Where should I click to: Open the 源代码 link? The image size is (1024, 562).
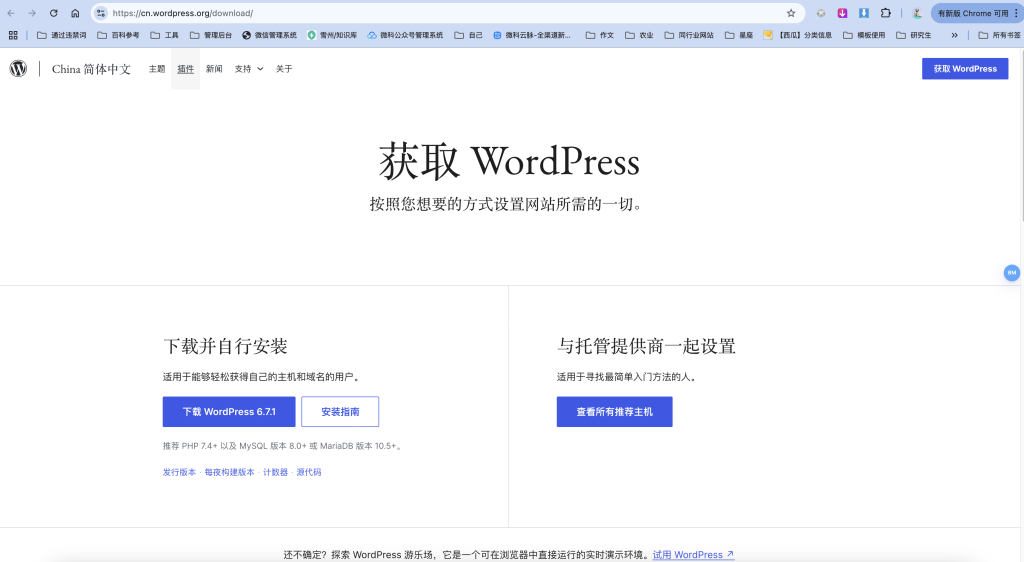tap(309, 472)
